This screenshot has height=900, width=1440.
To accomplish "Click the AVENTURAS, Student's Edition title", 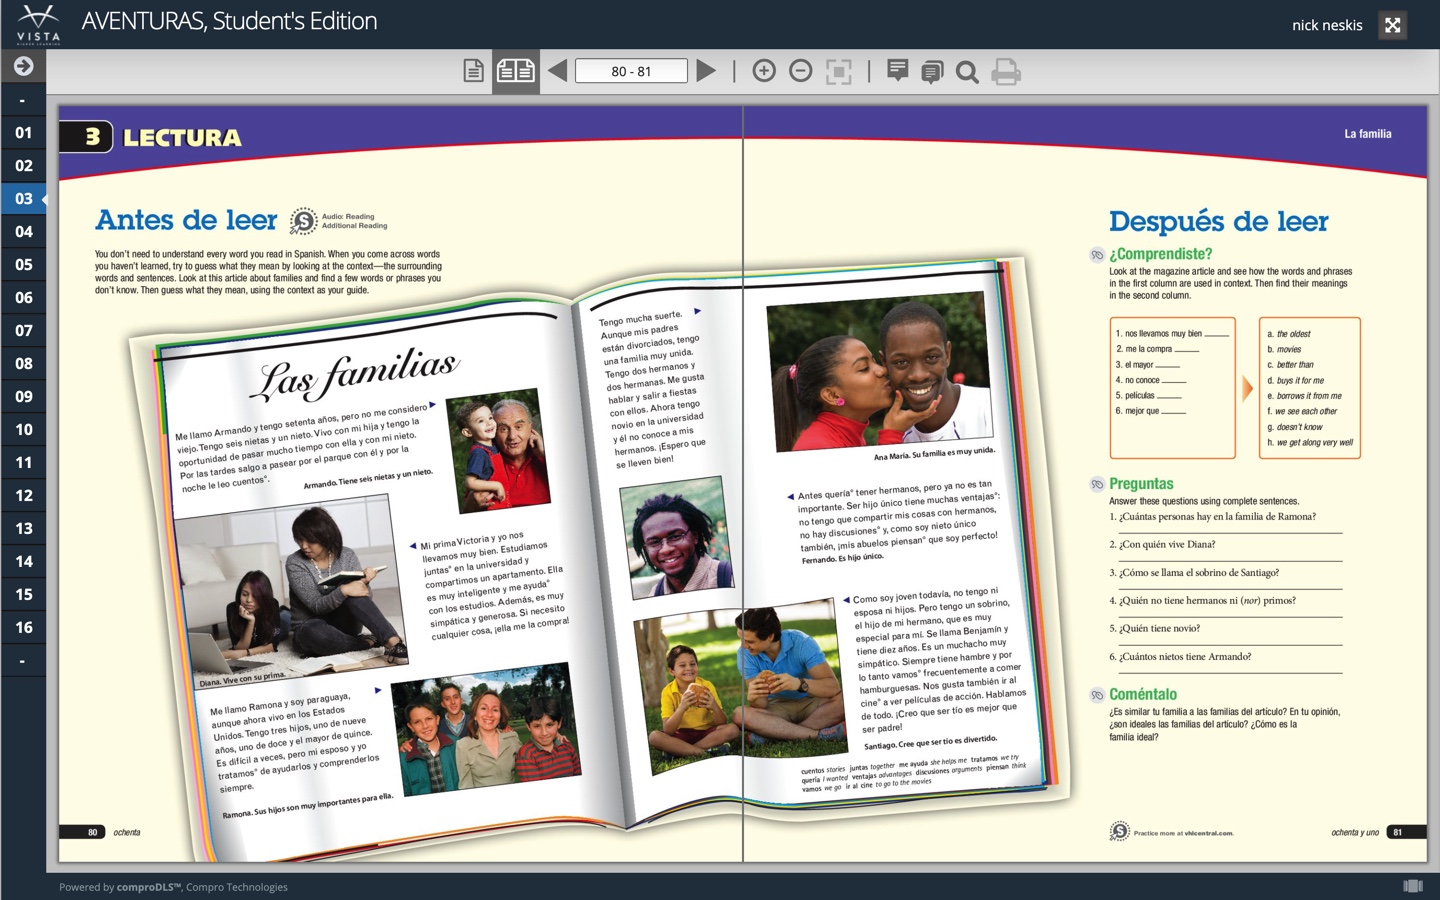I will pyautogui.click(x=229, y=21).
